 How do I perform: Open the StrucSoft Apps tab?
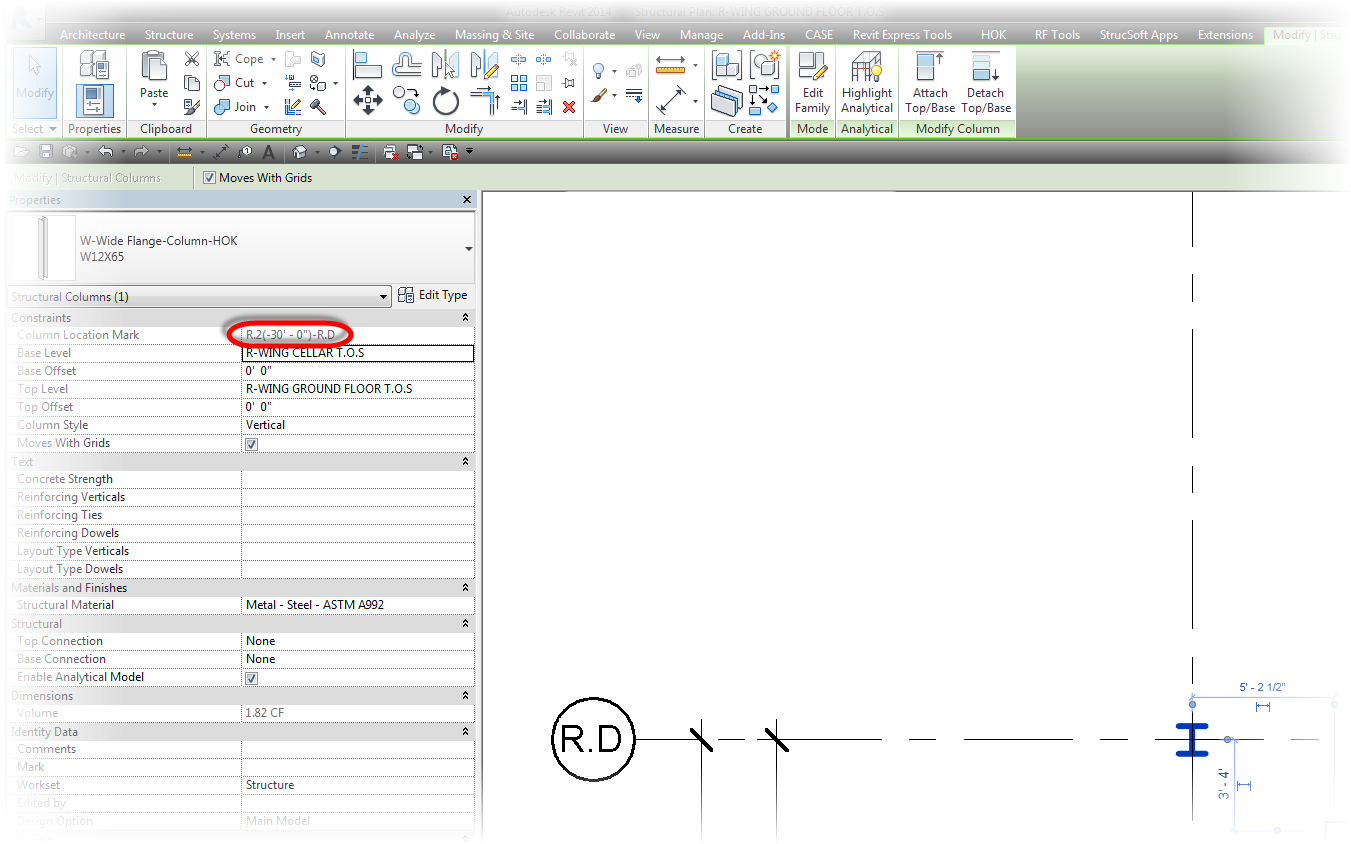(1139, 35)
